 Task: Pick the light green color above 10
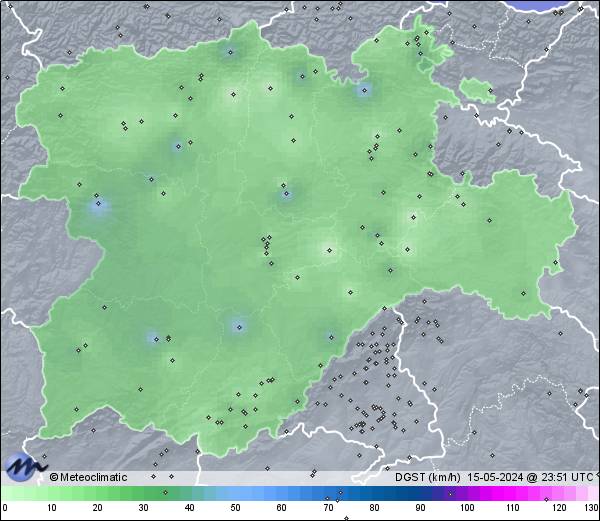(52, 493)
